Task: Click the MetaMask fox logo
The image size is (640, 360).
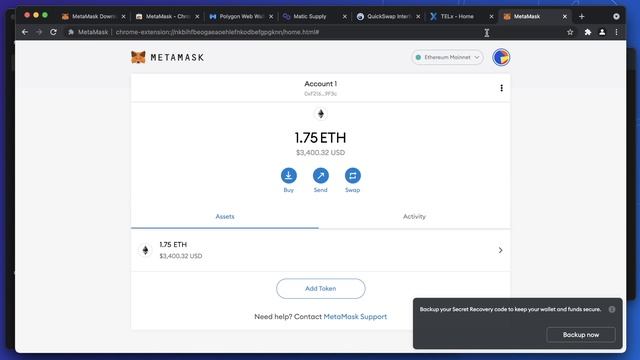Action: [138, 57]
